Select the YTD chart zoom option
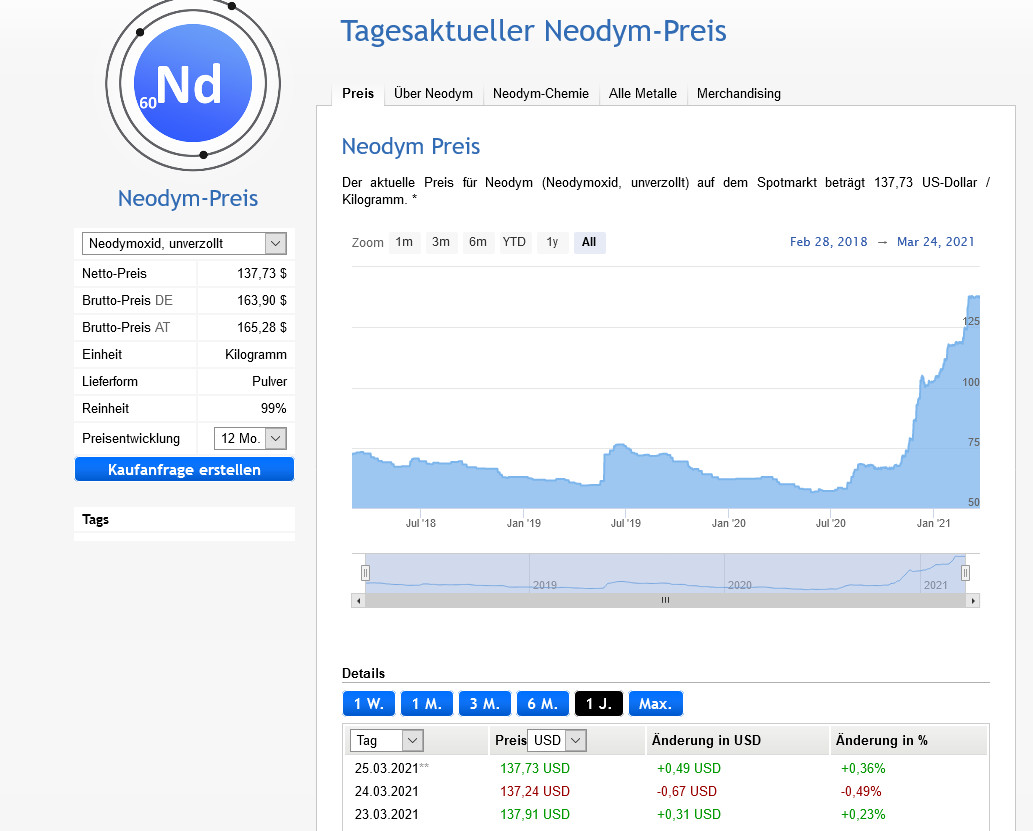 (x=514, y=242)
